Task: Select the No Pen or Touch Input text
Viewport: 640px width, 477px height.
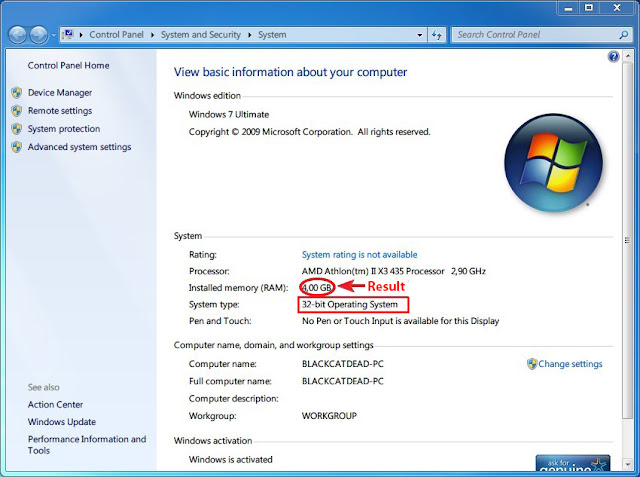Action: 400,321
